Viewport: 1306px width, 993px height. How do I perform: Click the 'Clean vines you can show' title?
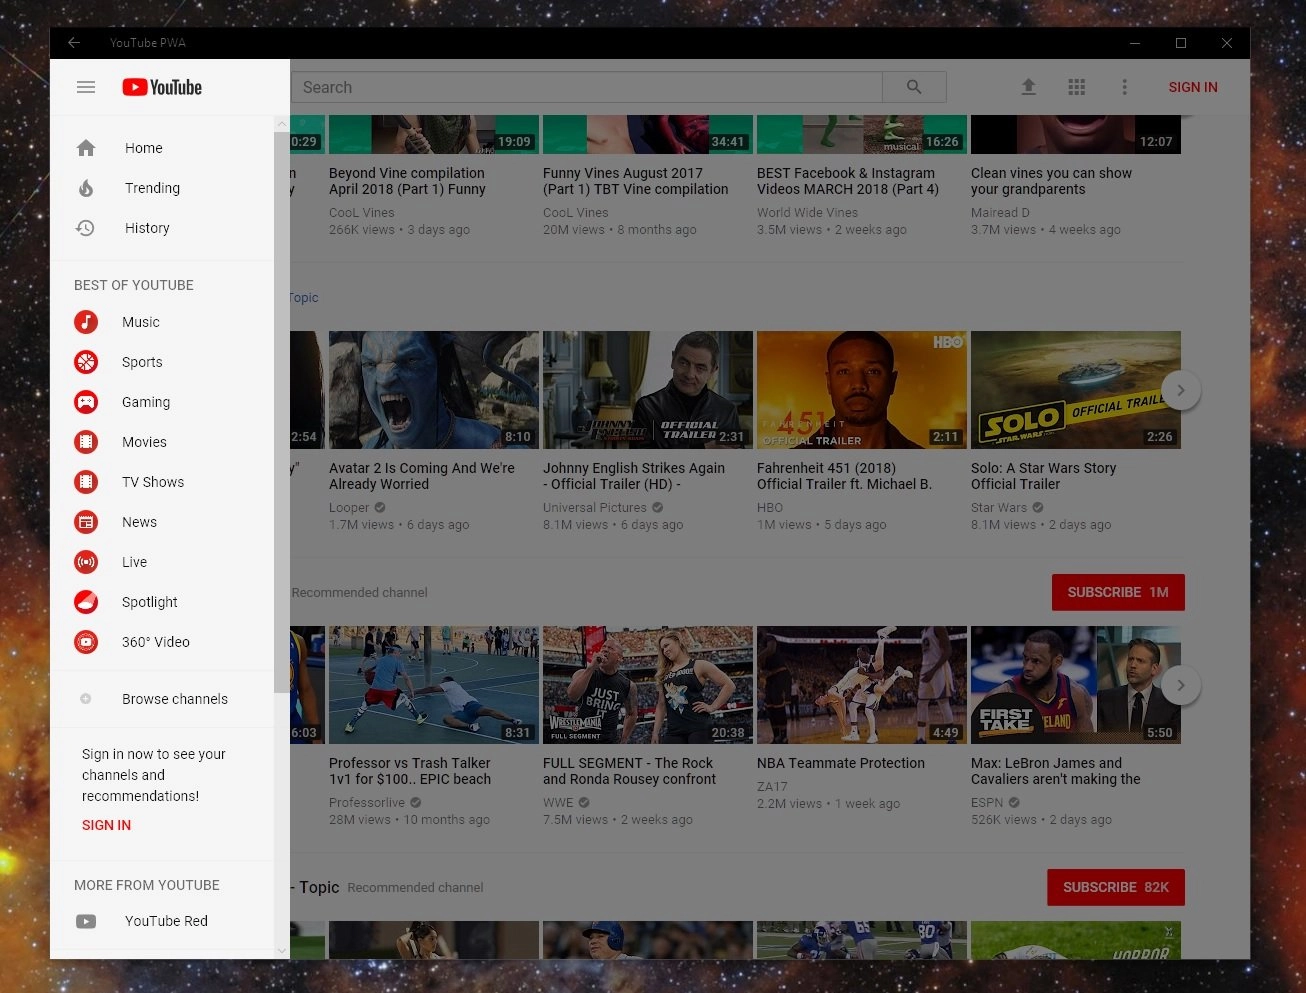coord(1051,181)
